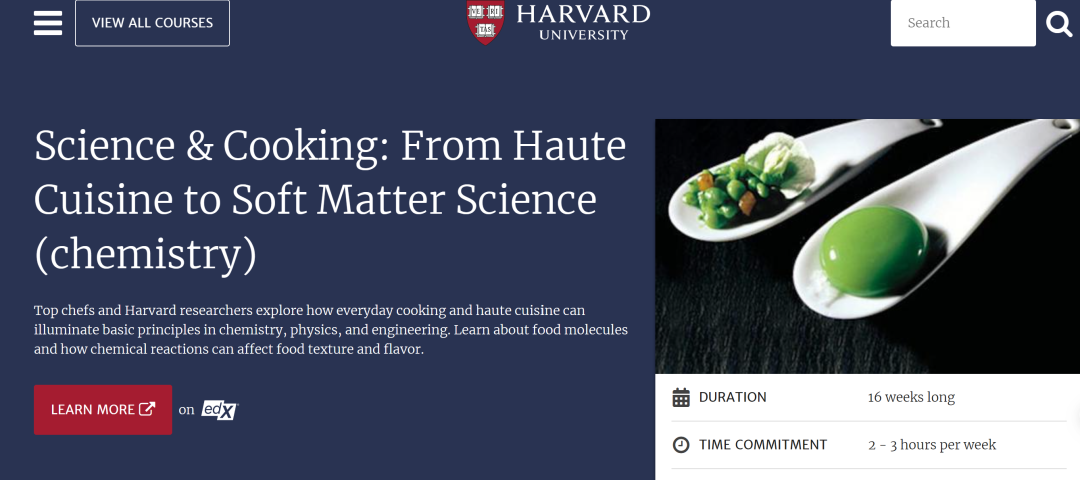Focus the Search text field

(x=962, y=23)
